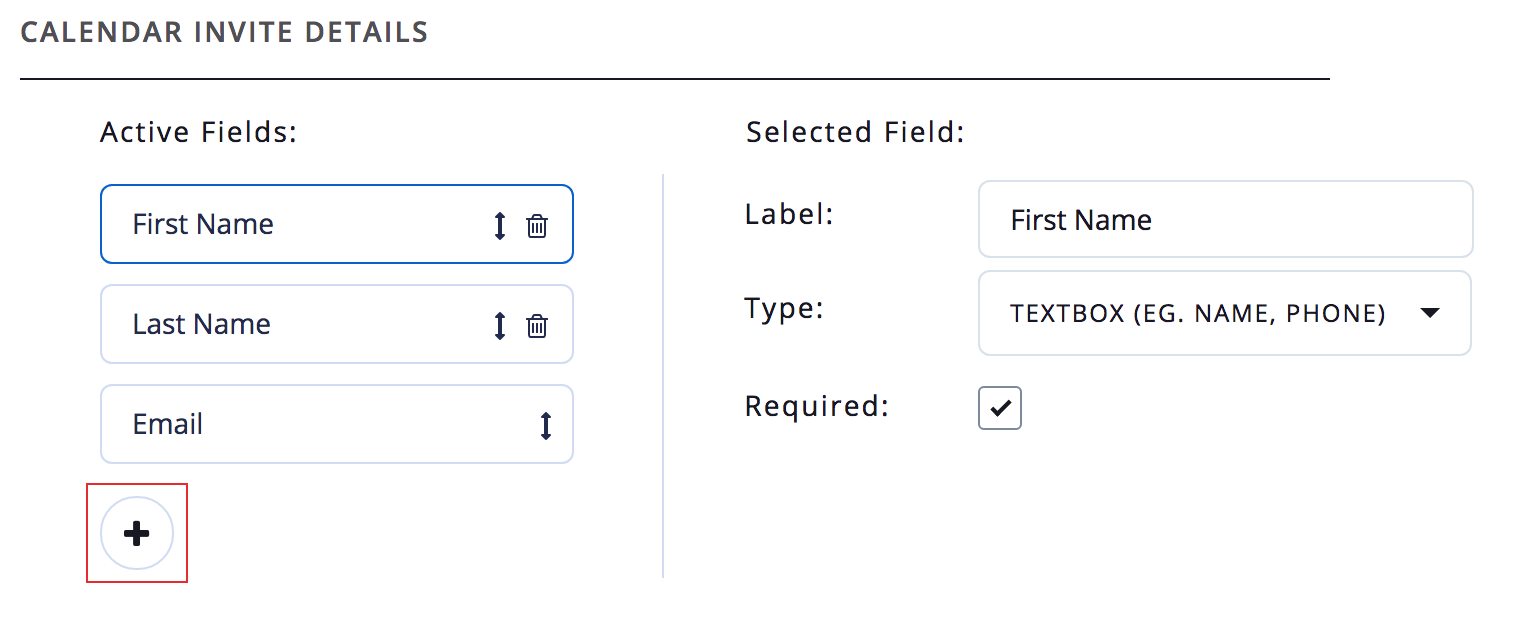Click the Last Name reorder arrows

pos(500,326)
